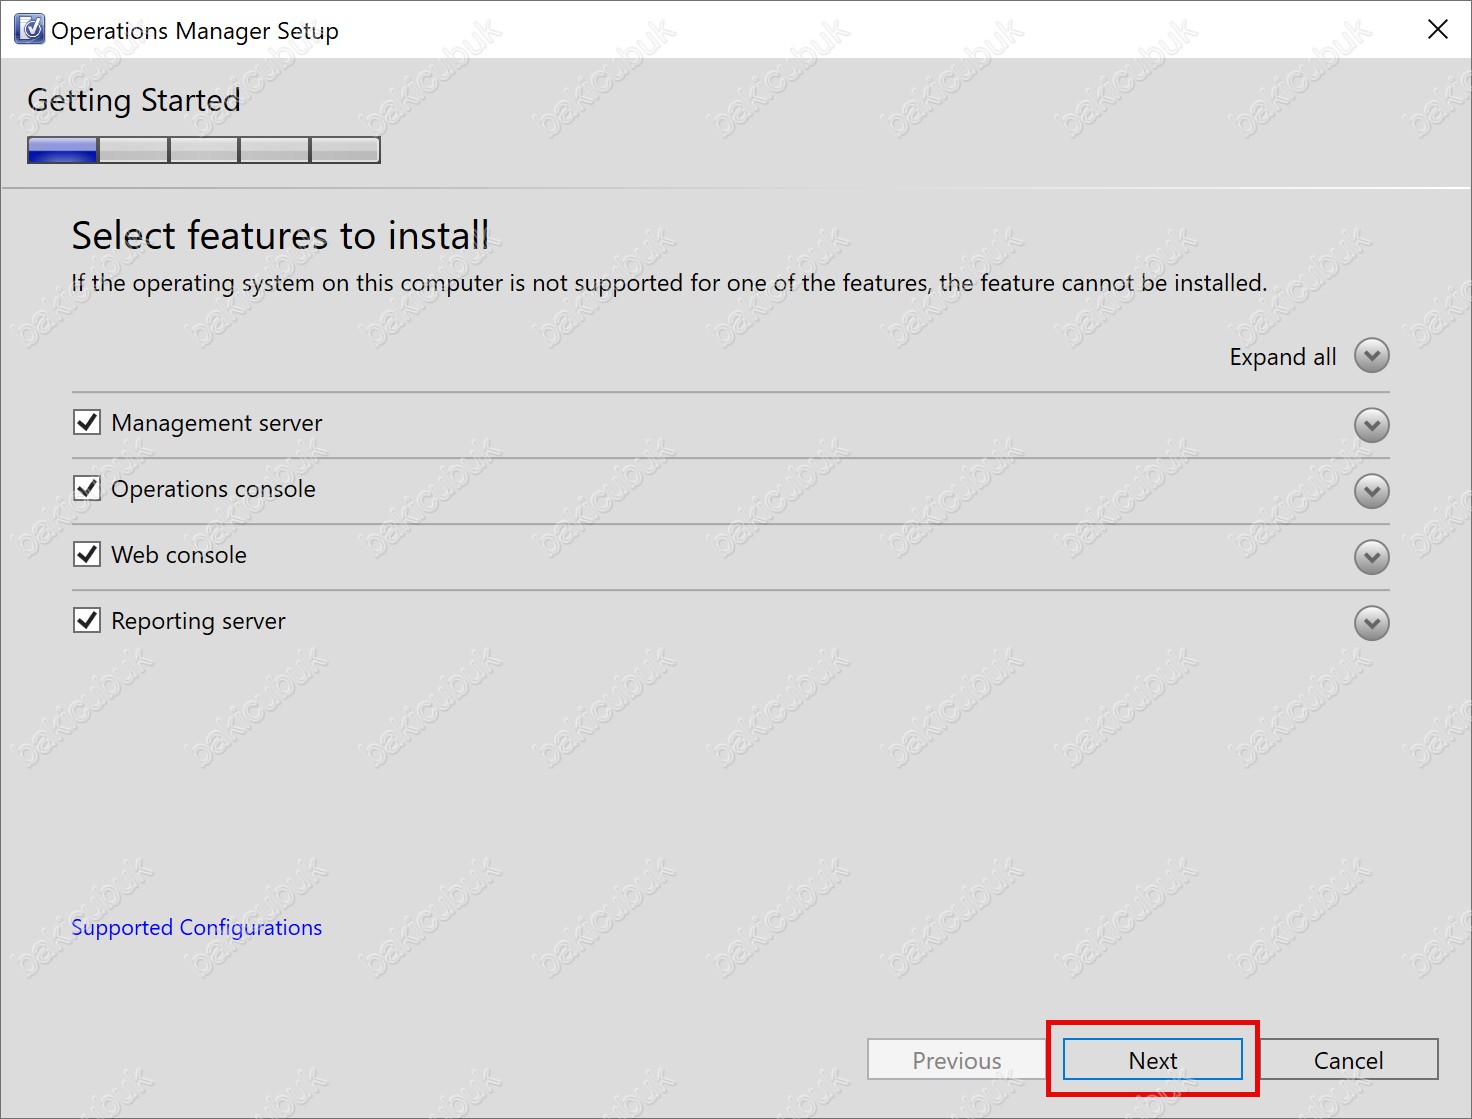This screenshot has width=1472, height=1119.
Task: Uncheck the Operations console checkbox
Action: (87, 488)
